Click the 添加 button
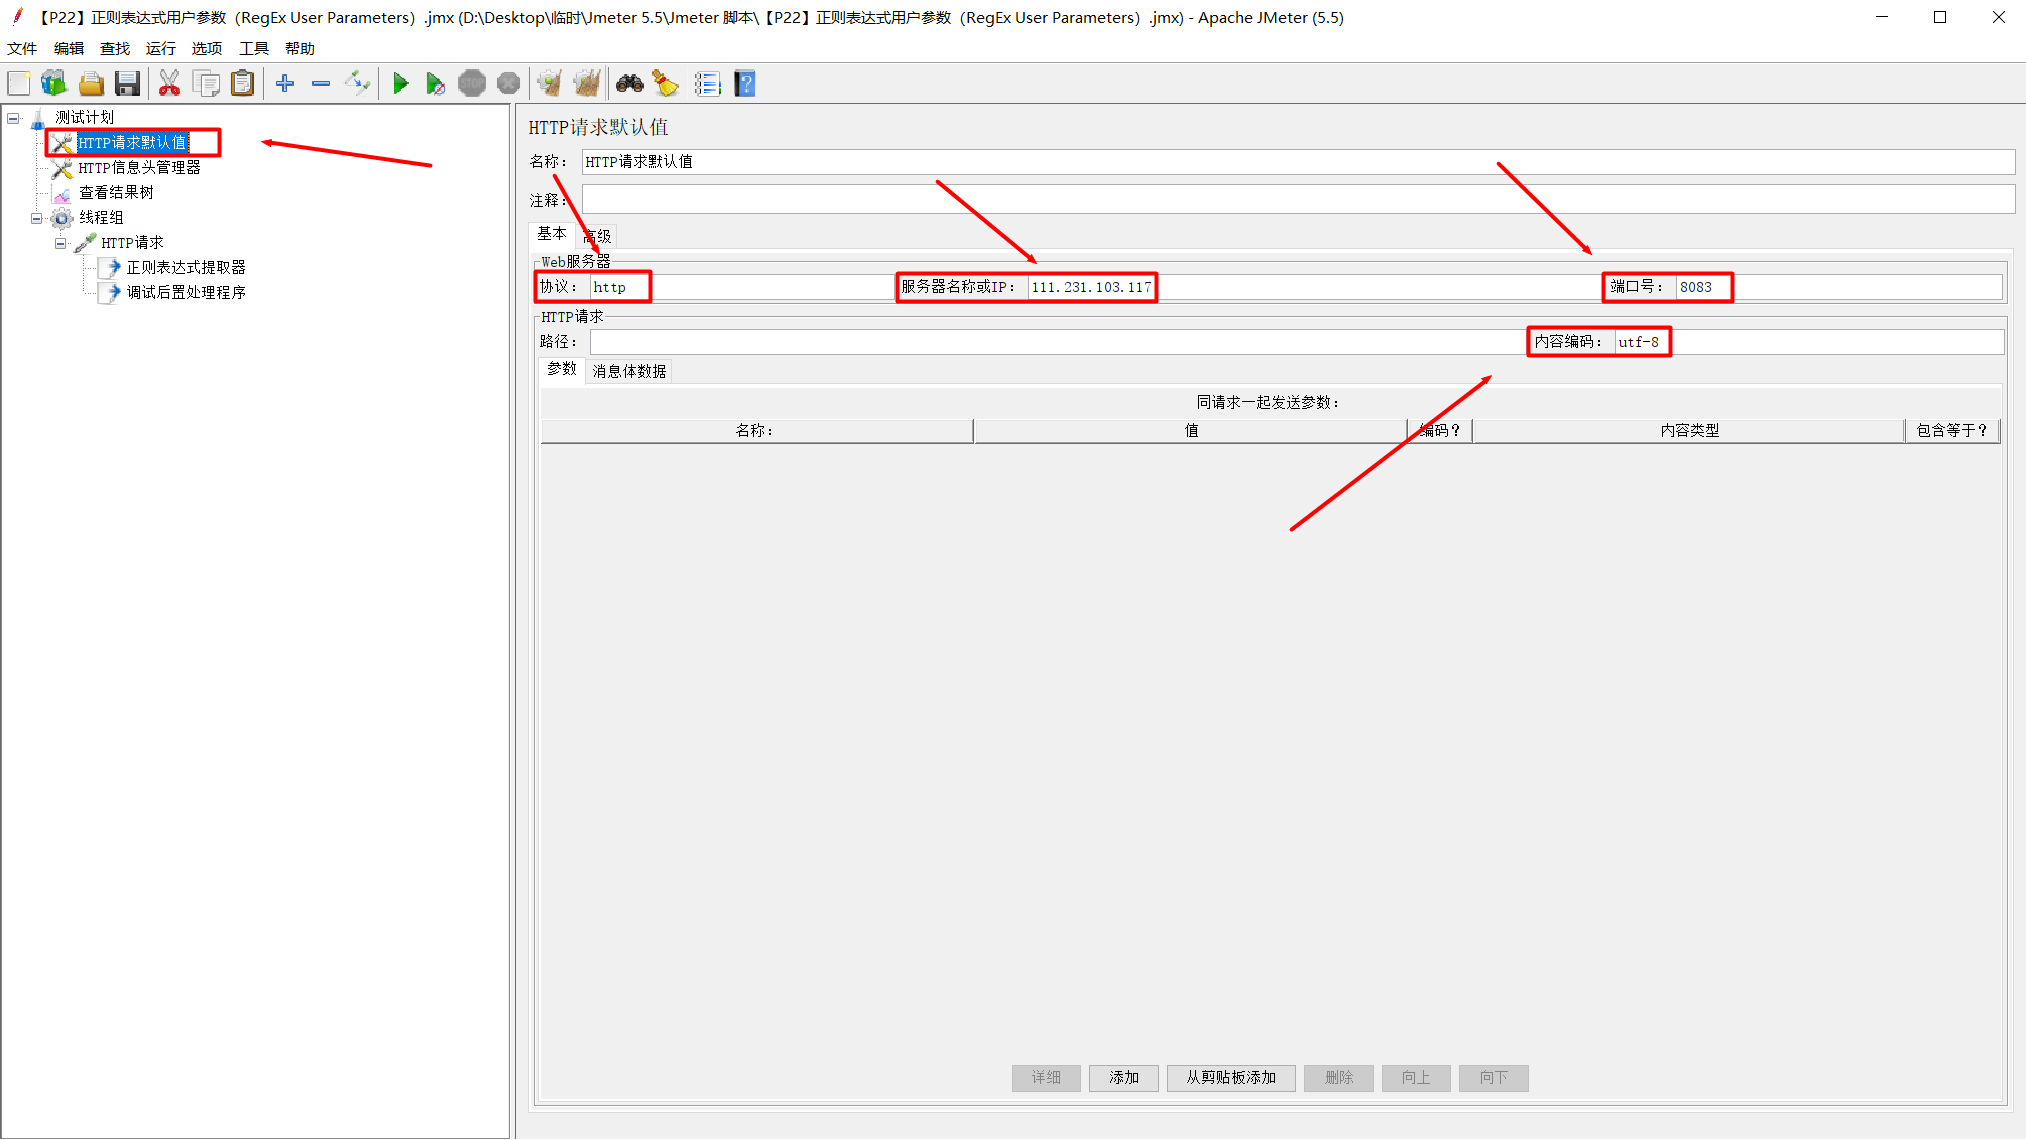2026x1140 pixels. (x=1124, y=1078)
